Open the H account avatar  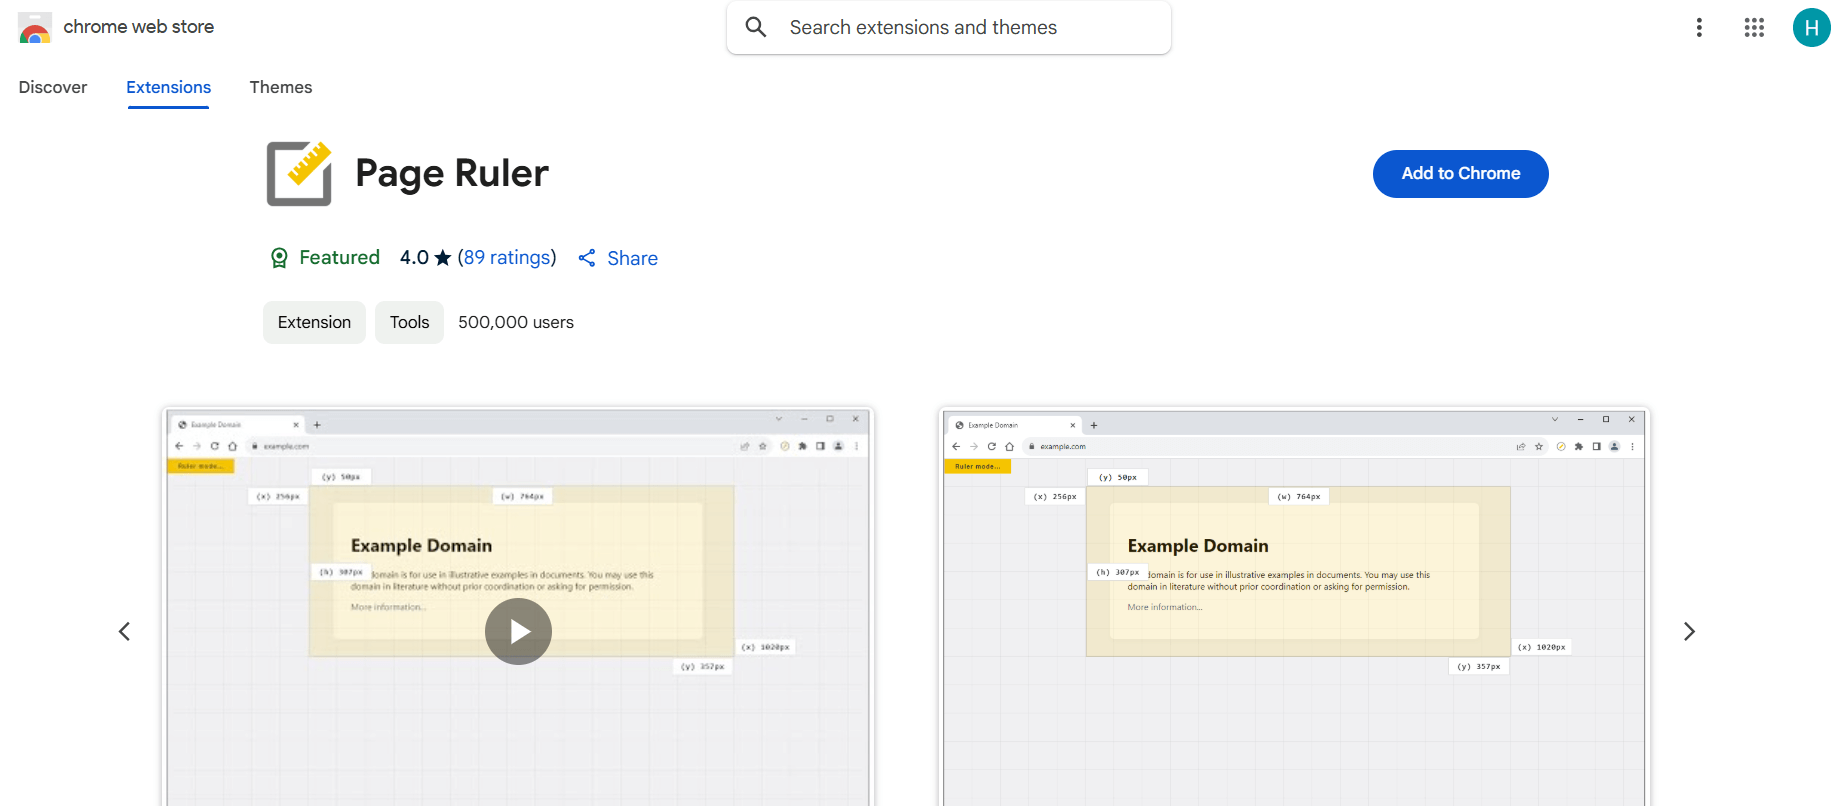coord(1811,28)
